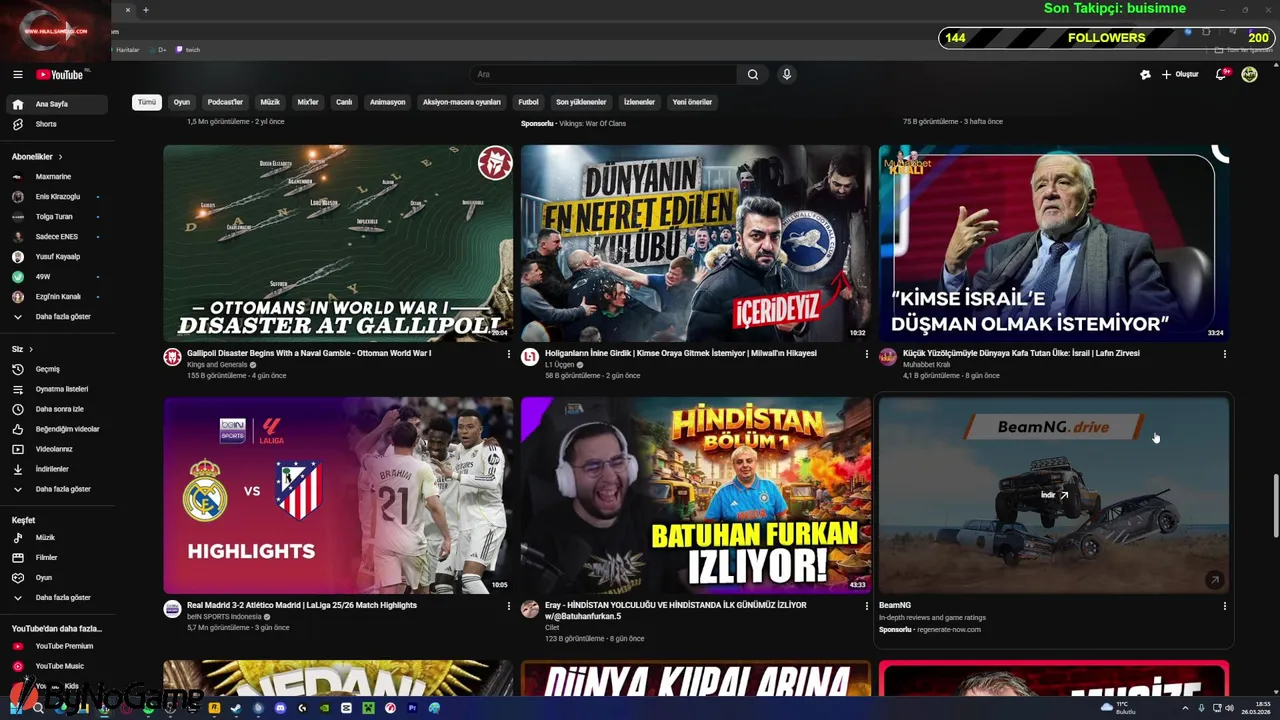1280x720 pixels.
Task: Play Real Madrid vs Atlético highlights thumbnail
Action: (338, 495)
